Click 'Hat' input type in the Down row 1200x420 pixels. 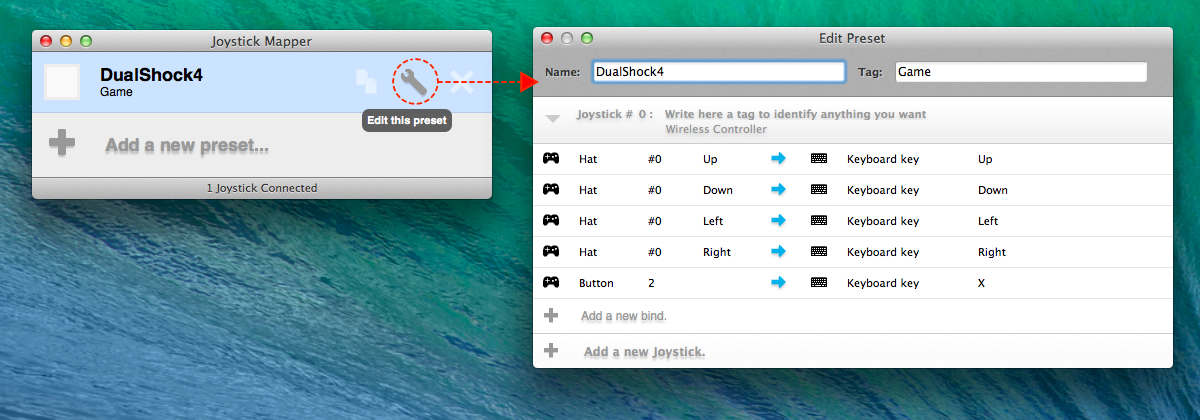(x=588, y=190)
